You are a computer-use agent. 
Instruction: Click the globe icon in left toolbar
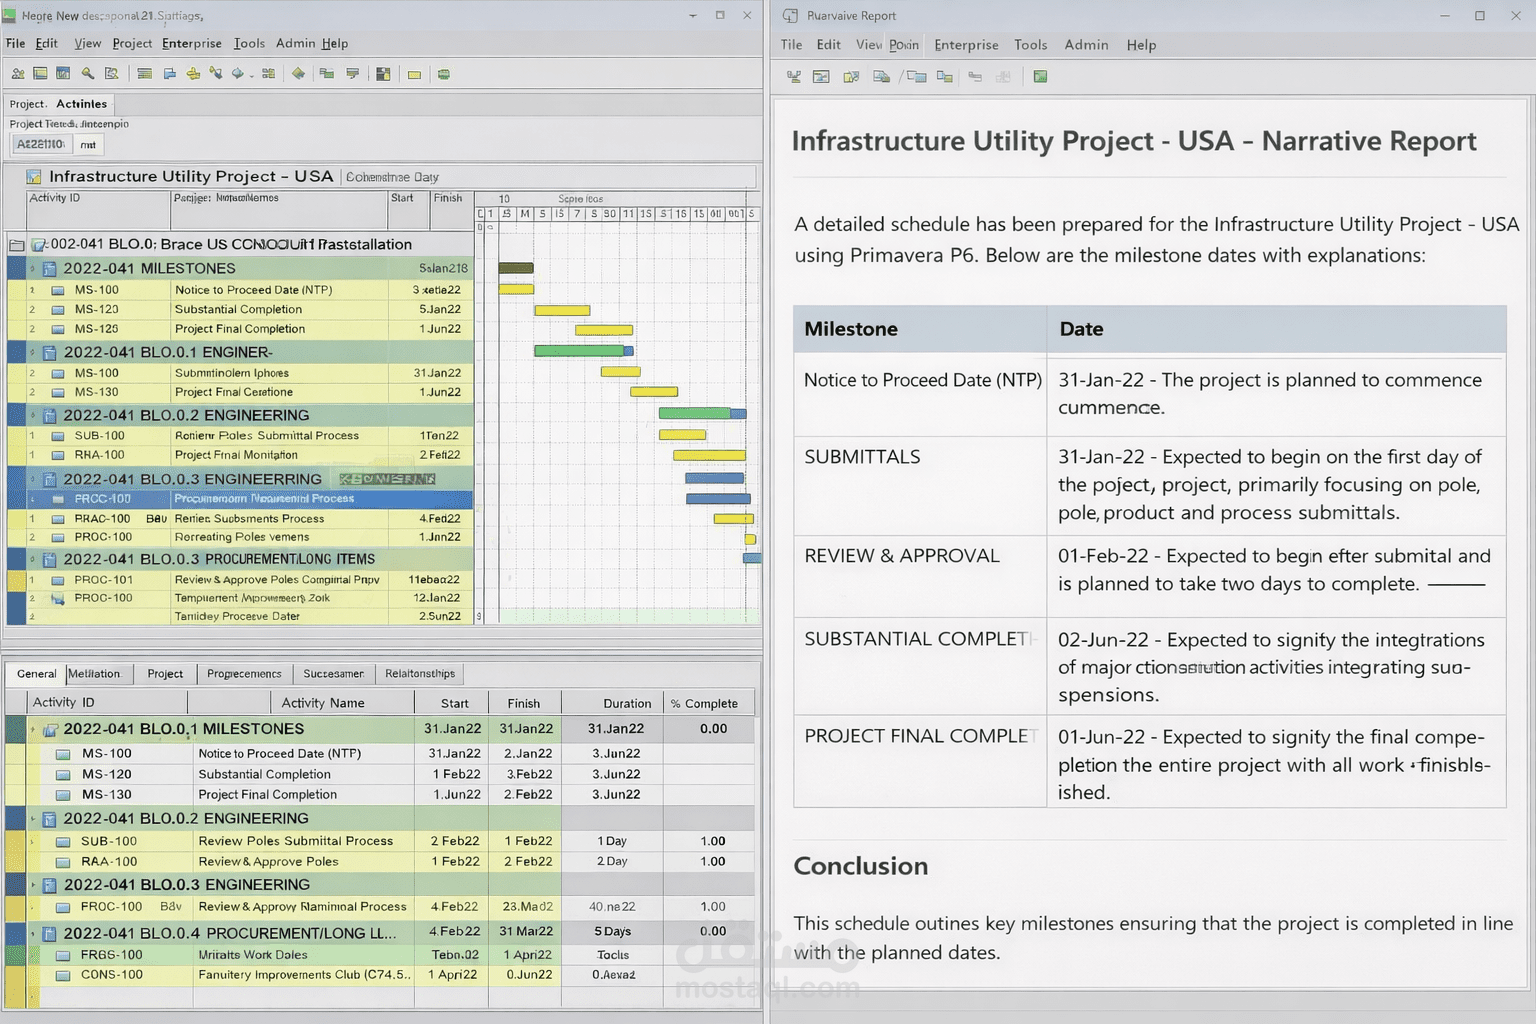[x=237, y=74]
